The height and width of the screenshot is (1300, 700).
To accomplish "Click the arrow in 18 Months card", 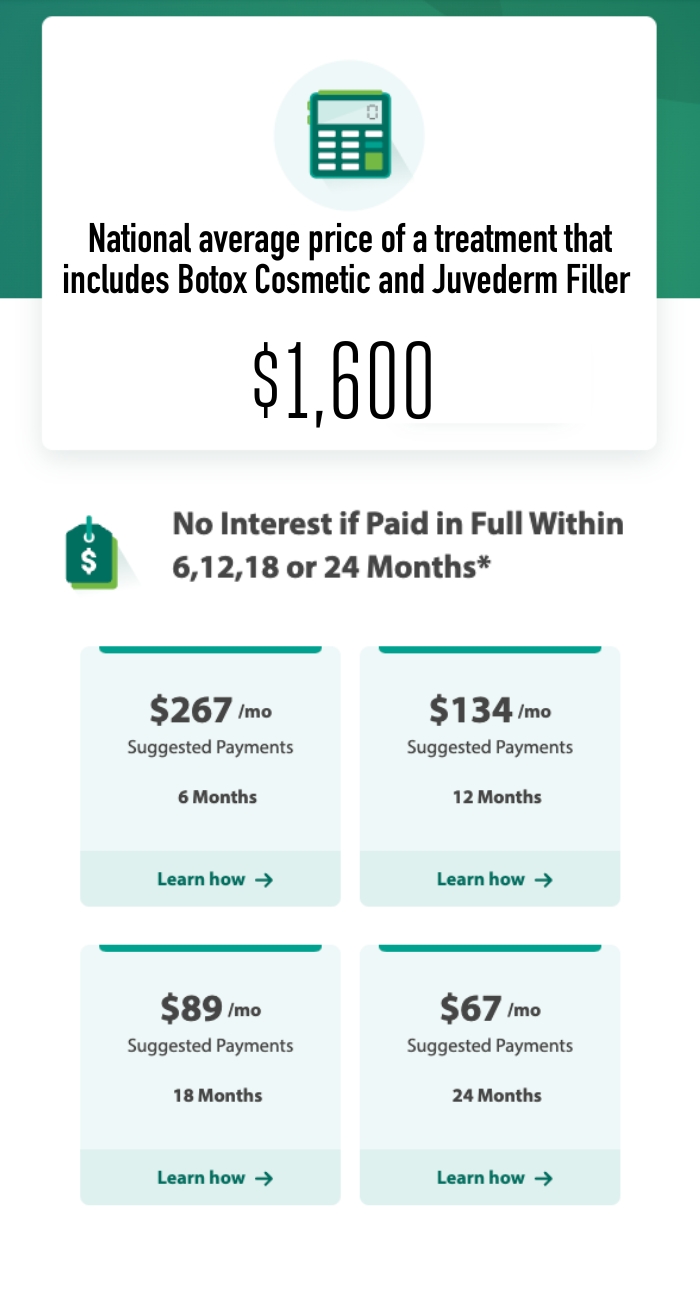I will pyautogui.click(x=264, y=1178).
